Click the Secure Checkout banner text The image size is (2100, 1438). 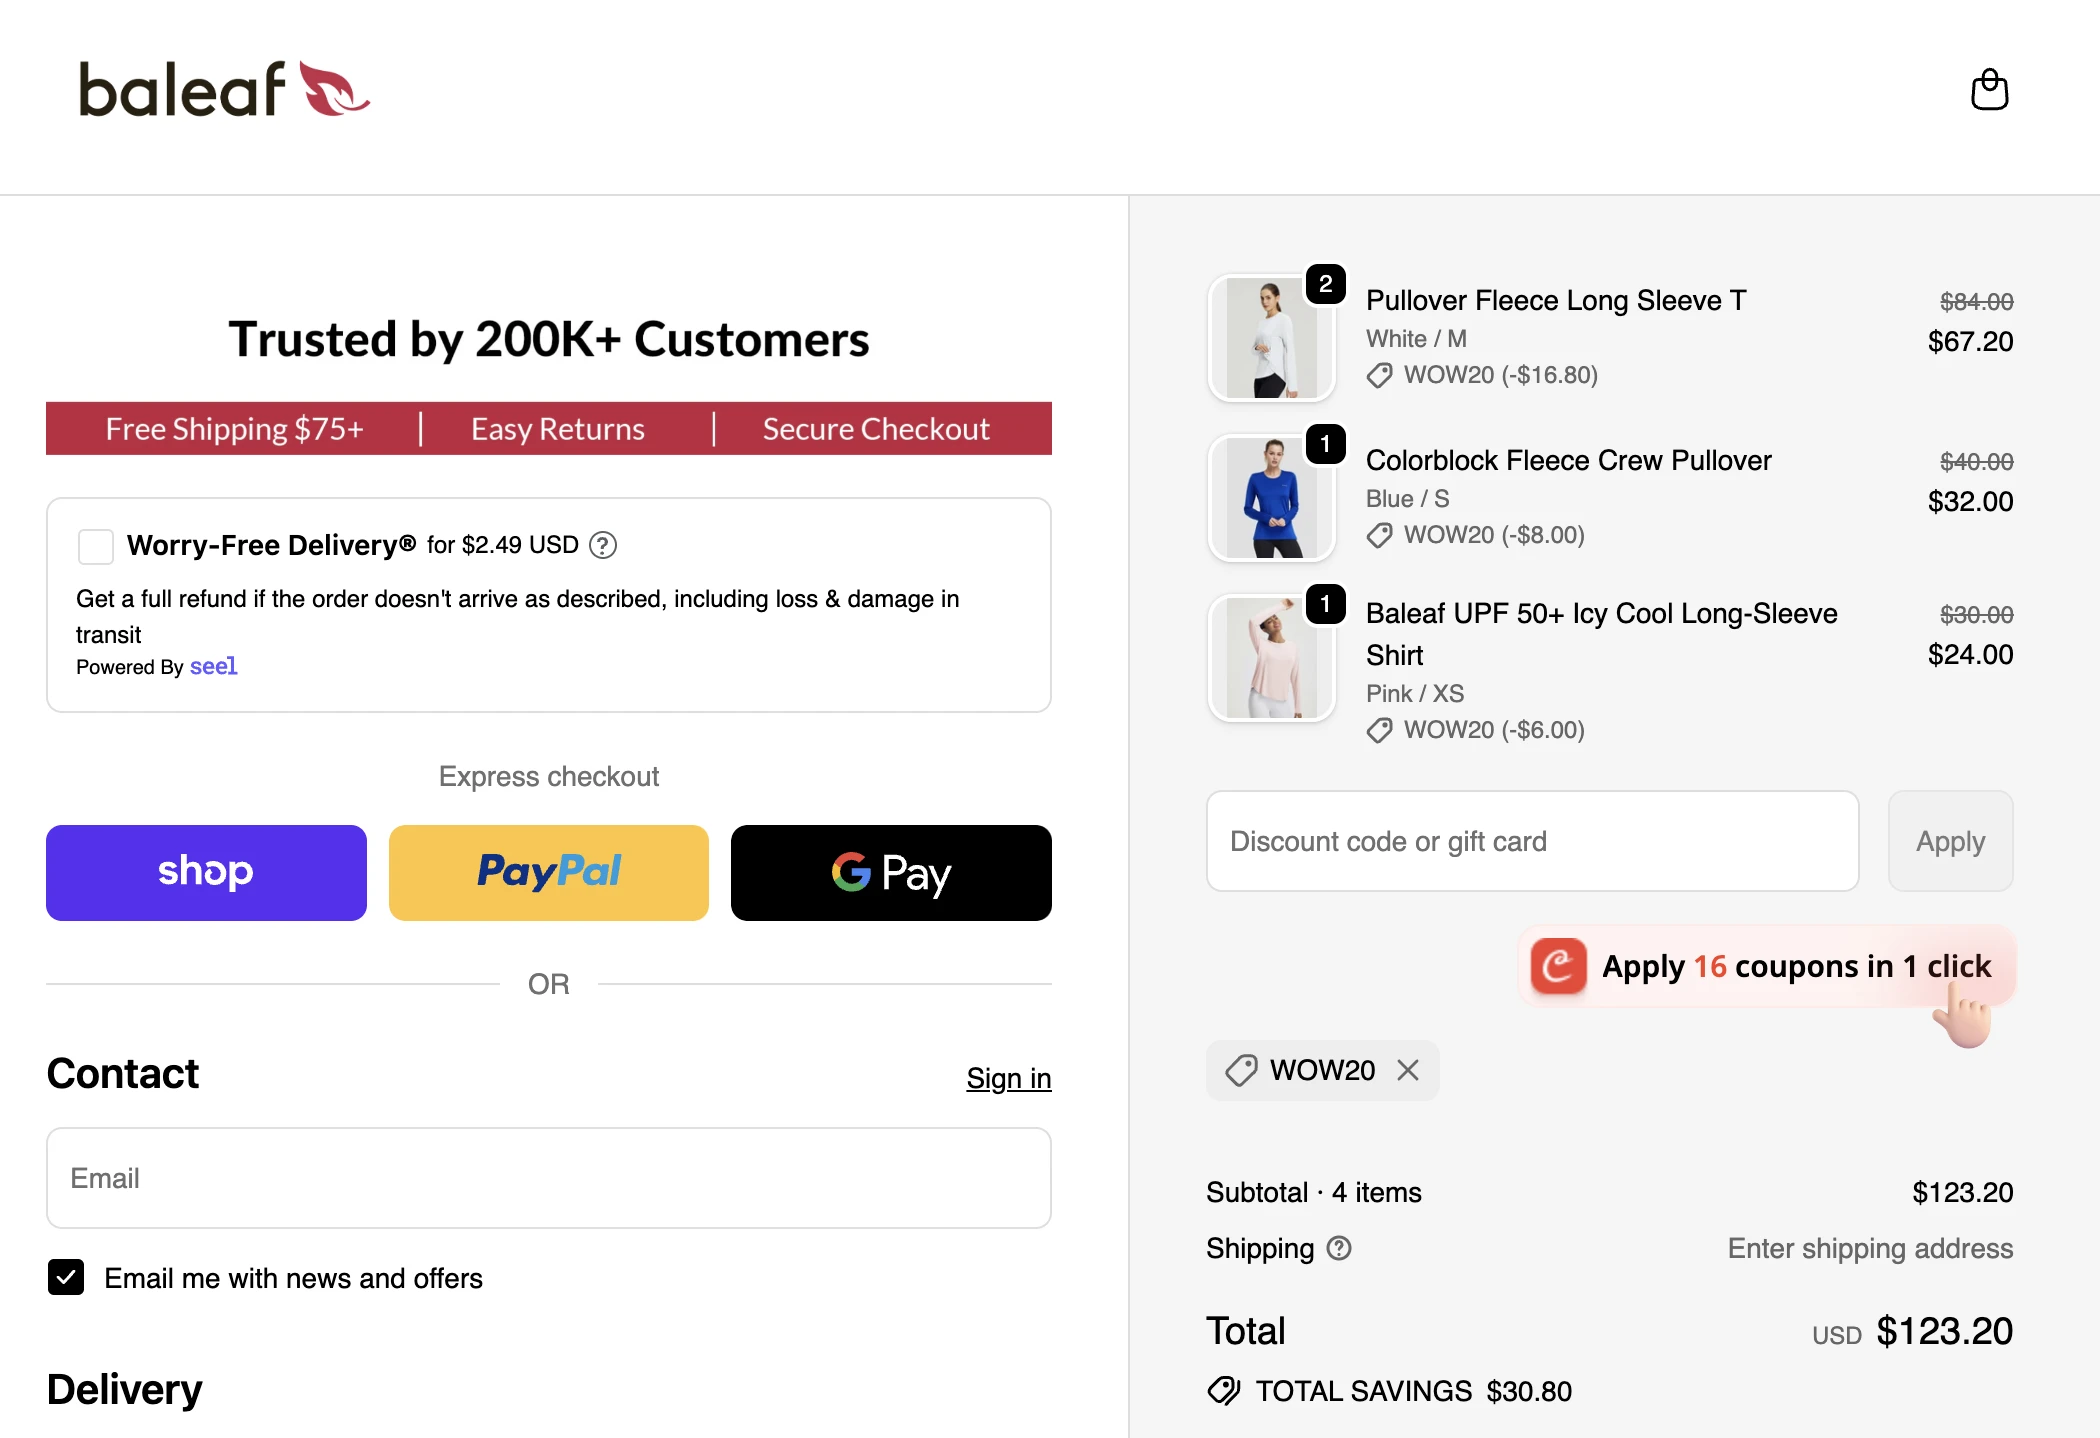coord(876,429)
